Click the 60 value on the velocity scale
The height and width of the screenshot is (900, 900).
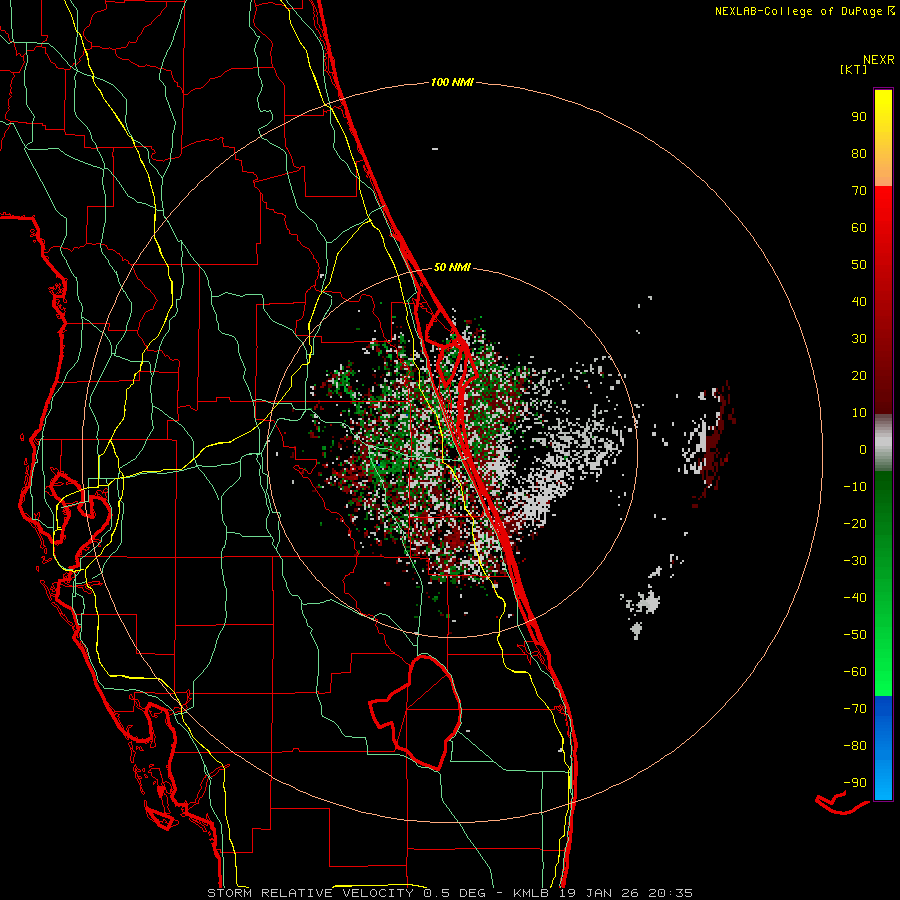point(859,227)
